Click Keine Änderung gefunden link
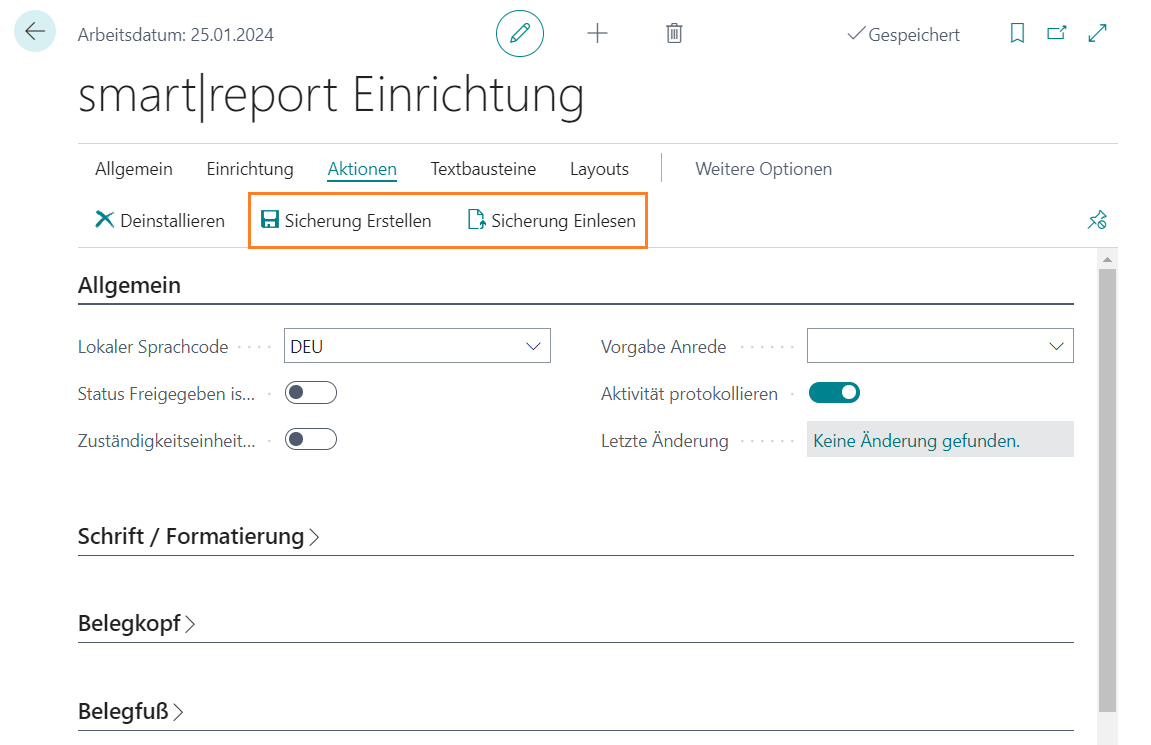This screenshot has width=1151, height=745. pyautogui.click(x=916, y=440)
